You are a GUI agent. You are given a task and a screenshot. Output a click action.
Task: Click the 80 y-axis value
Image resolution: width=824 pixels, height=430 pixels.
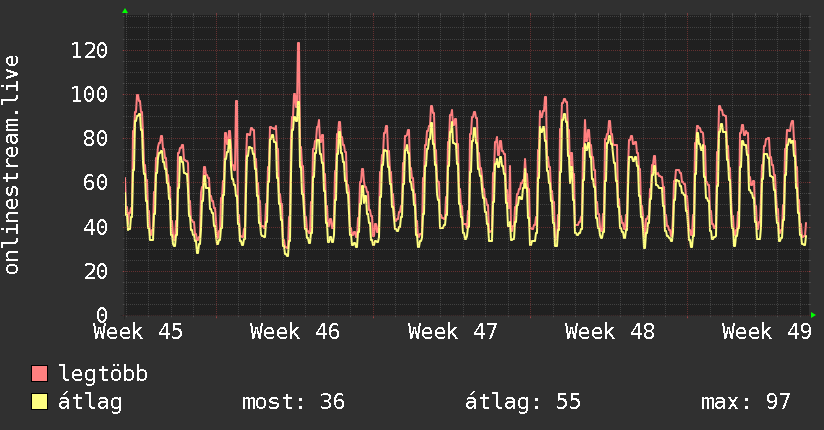(x=96, y=139)
